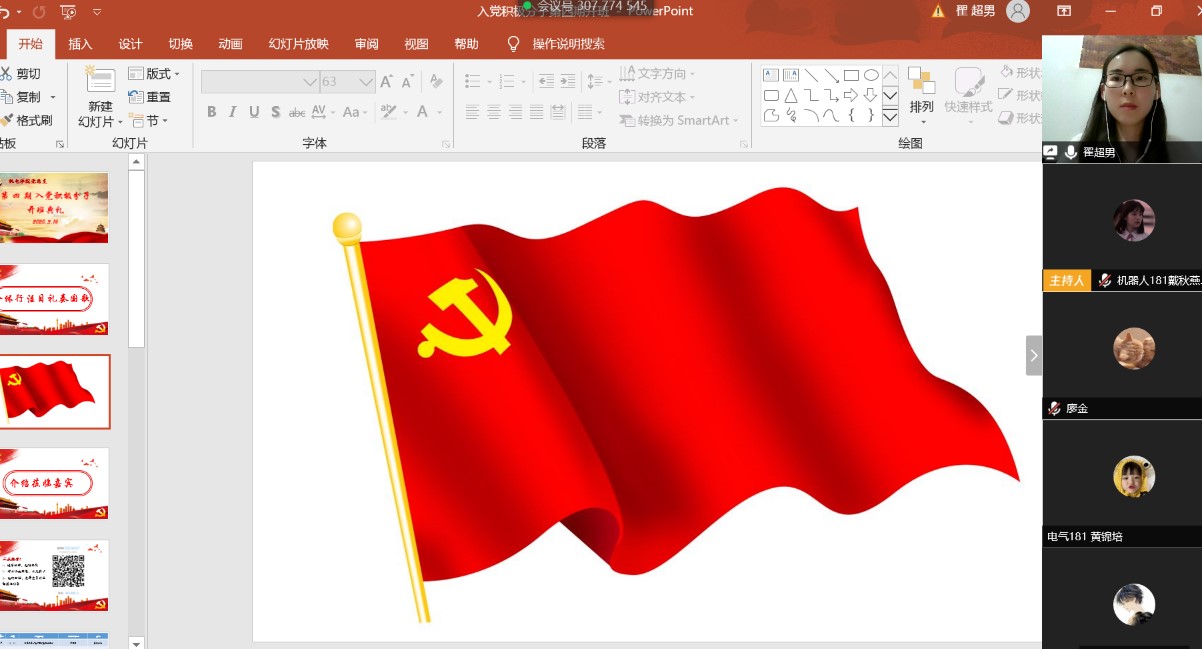Select the Oval shape in the drawing gallery
Image resolution: width=1202 pixels, height=649 pixels.
coord(870,74)
